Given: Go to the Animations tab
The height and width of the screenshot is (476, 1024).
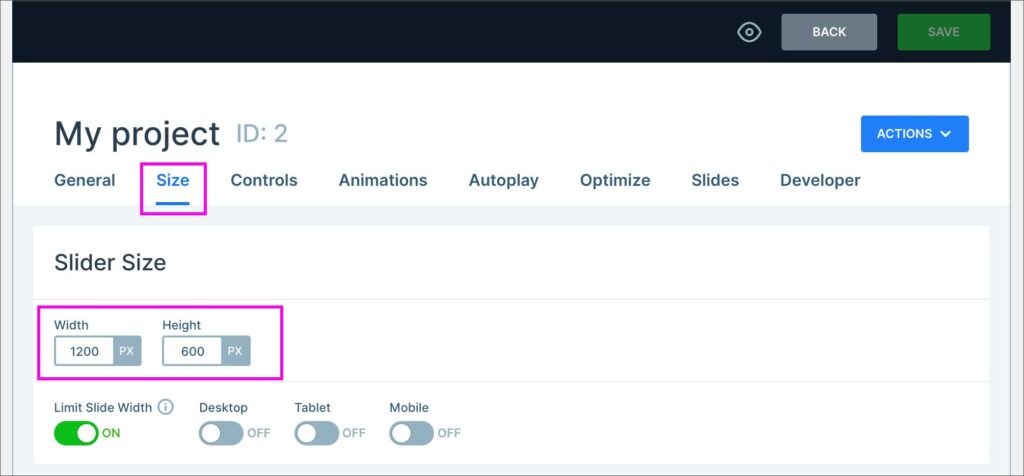Looking at the screenshot, I should point(383,181).
